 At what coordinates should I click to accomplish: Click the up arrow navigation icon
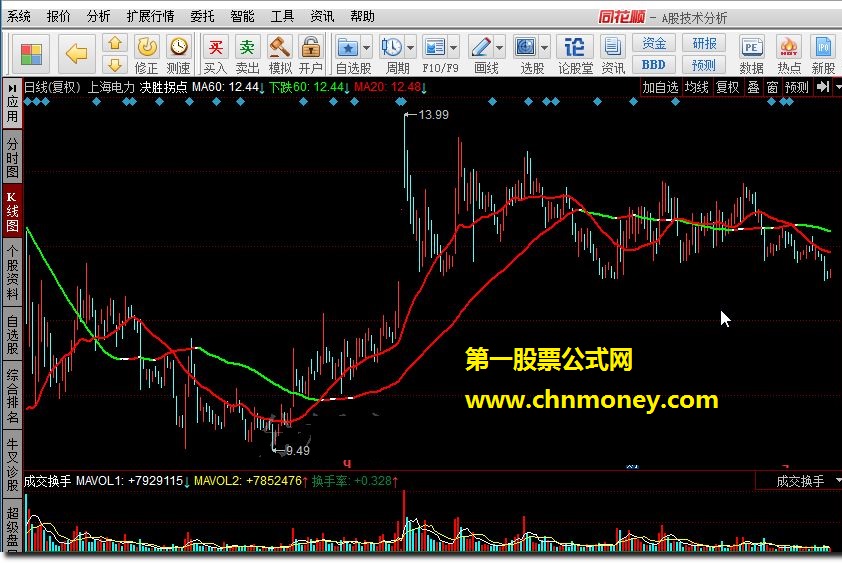114,43
